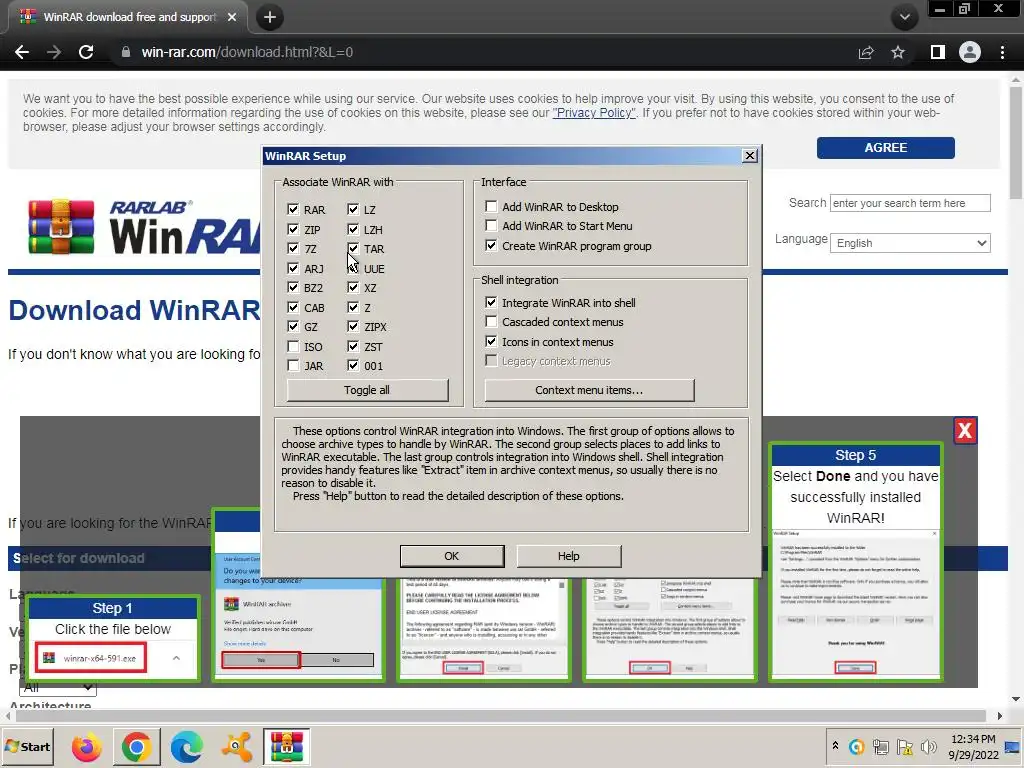Click the winrar-x64-591.exe file in Step 1
Image resolution: width=1024 pixels, height=768 pixels.
coord(91,658)
